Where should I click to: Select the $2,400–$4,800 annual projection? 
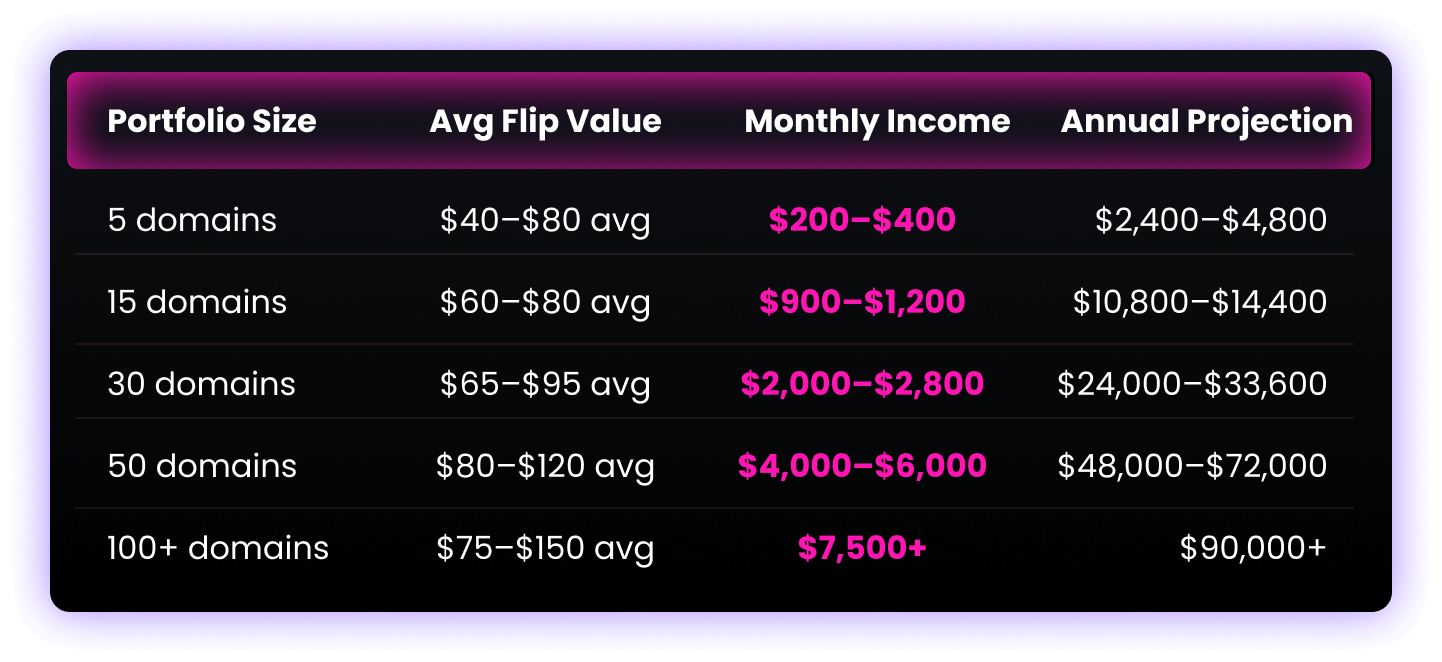(1210, 220)
